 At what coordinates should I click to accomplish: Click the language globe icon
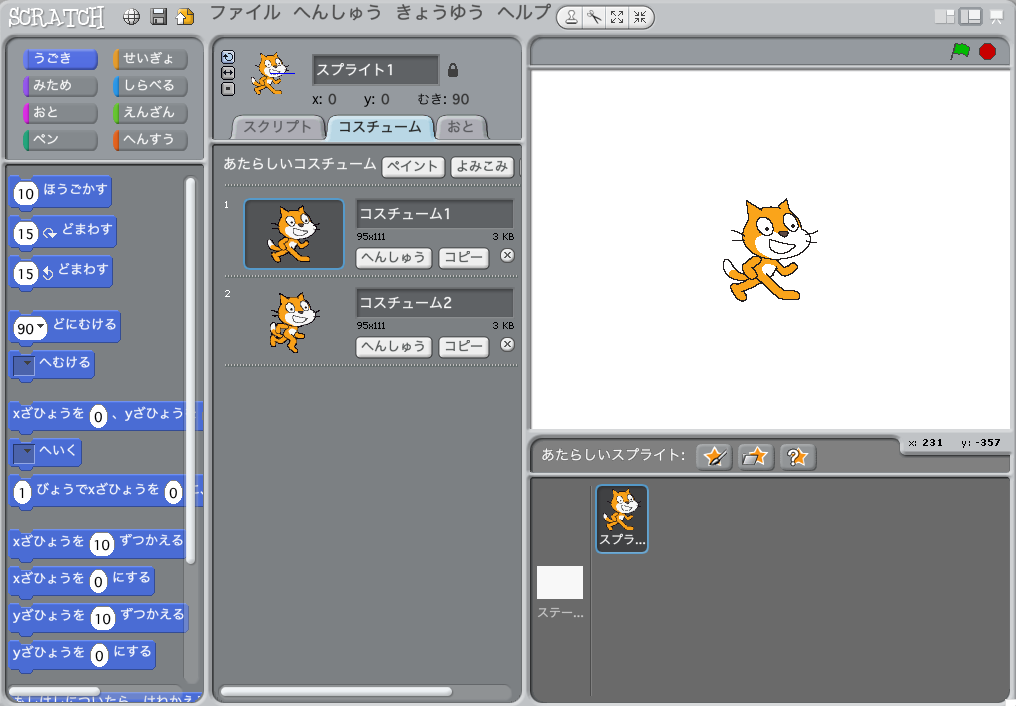(132, 17)
